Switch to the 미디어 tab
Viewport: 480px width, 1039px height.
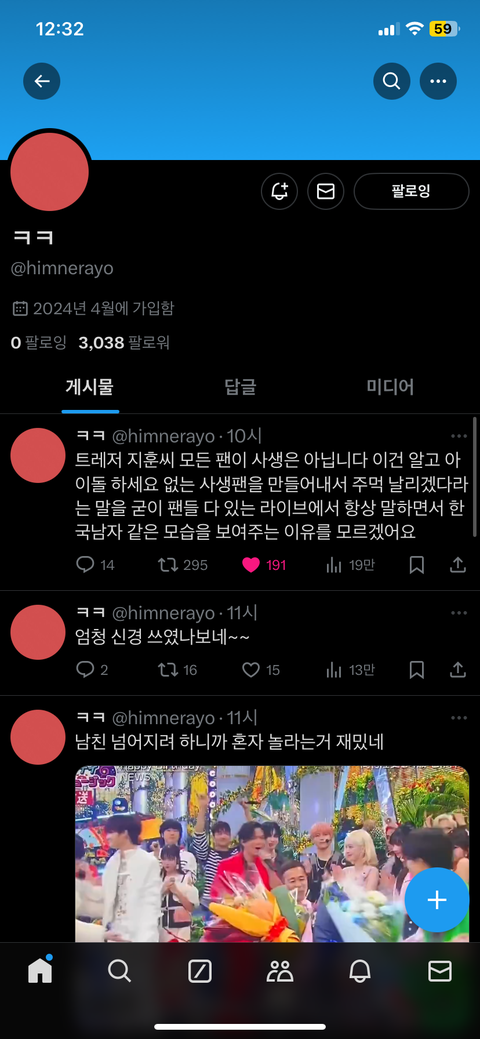coord(390,387)
